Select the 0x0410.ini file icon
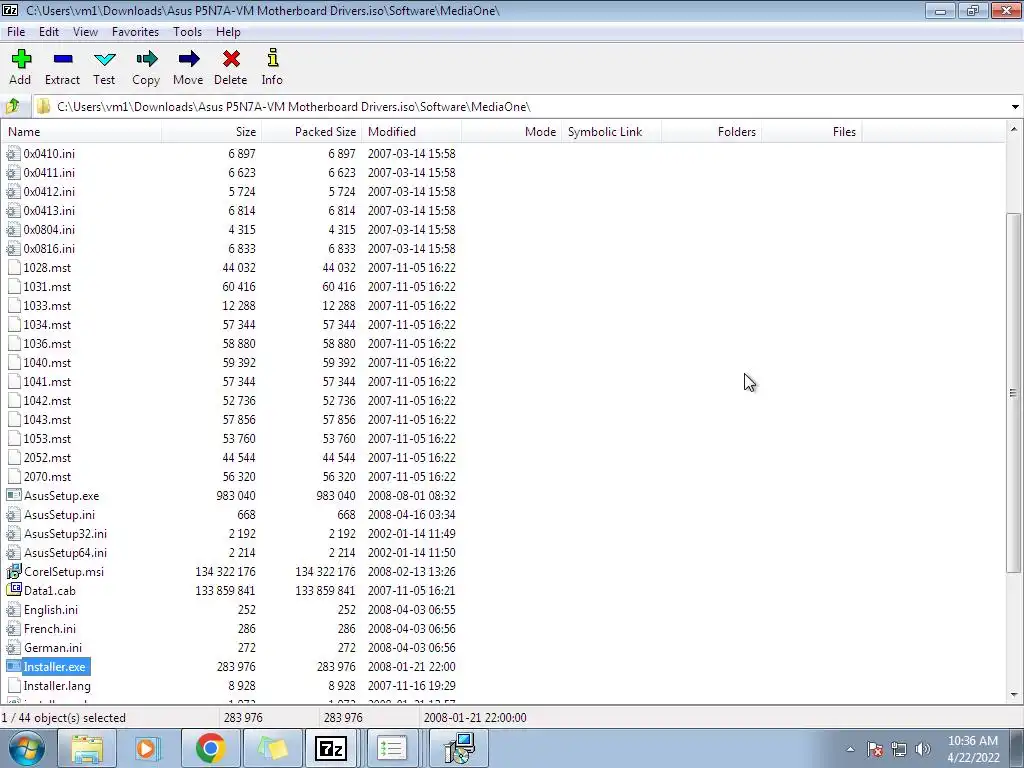The image size is (1024, 768). click(x=14, y=153)
